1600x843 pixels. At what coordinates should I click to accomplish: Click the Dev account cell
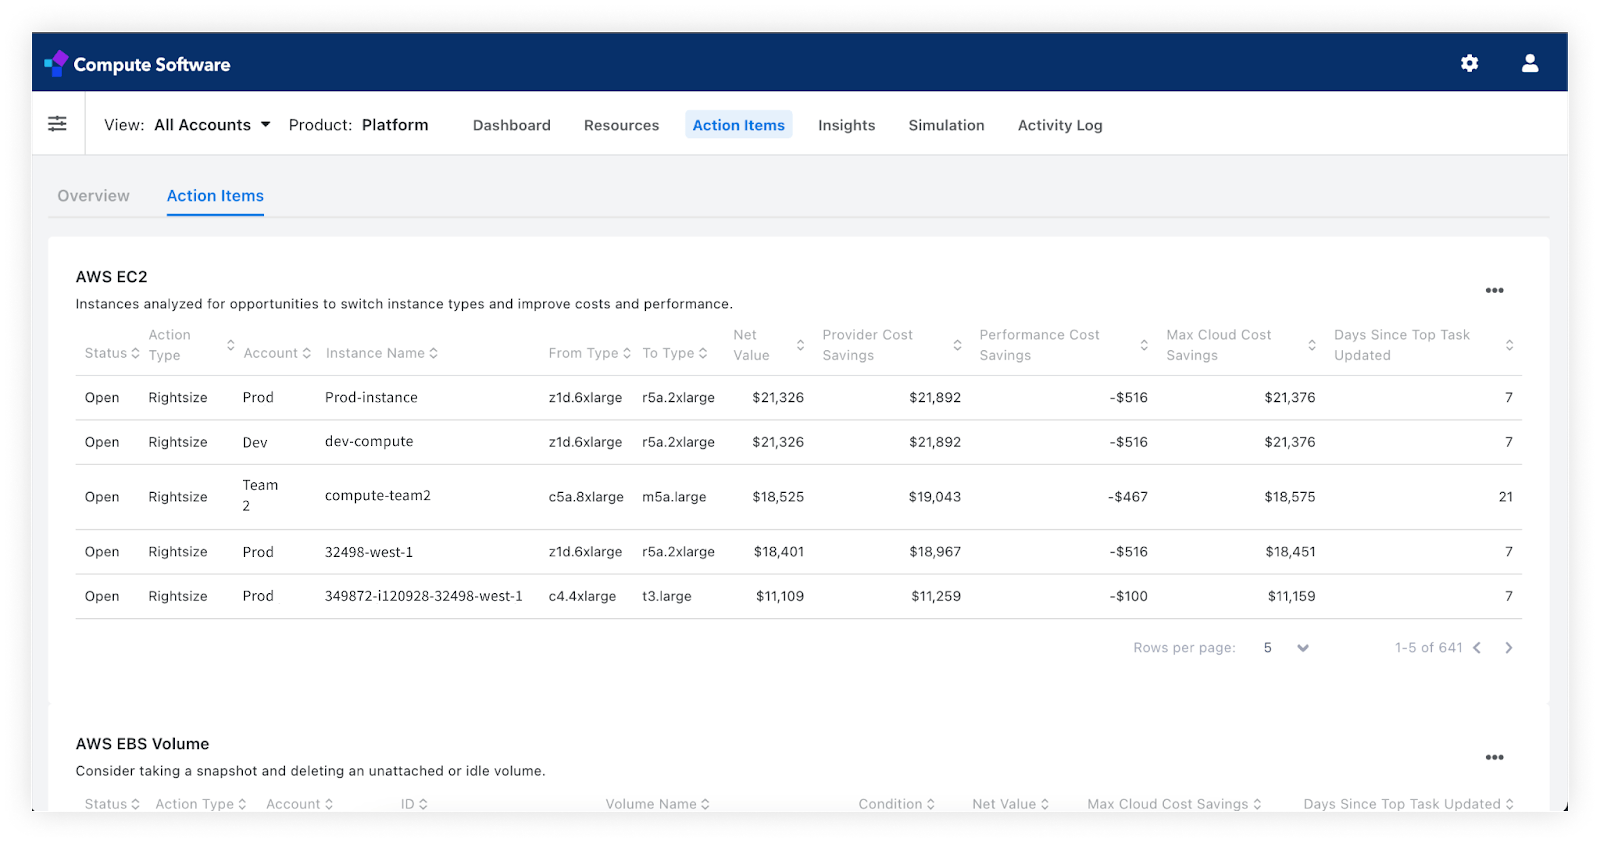click(255, 442)
